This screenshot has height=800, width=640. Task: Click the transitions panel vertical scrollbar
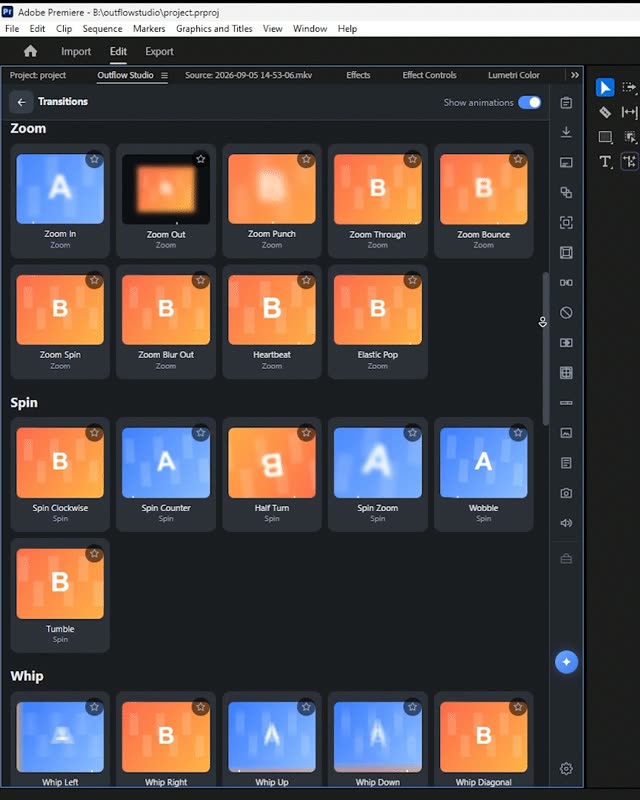pyautogui.click(x=546, y=348)
